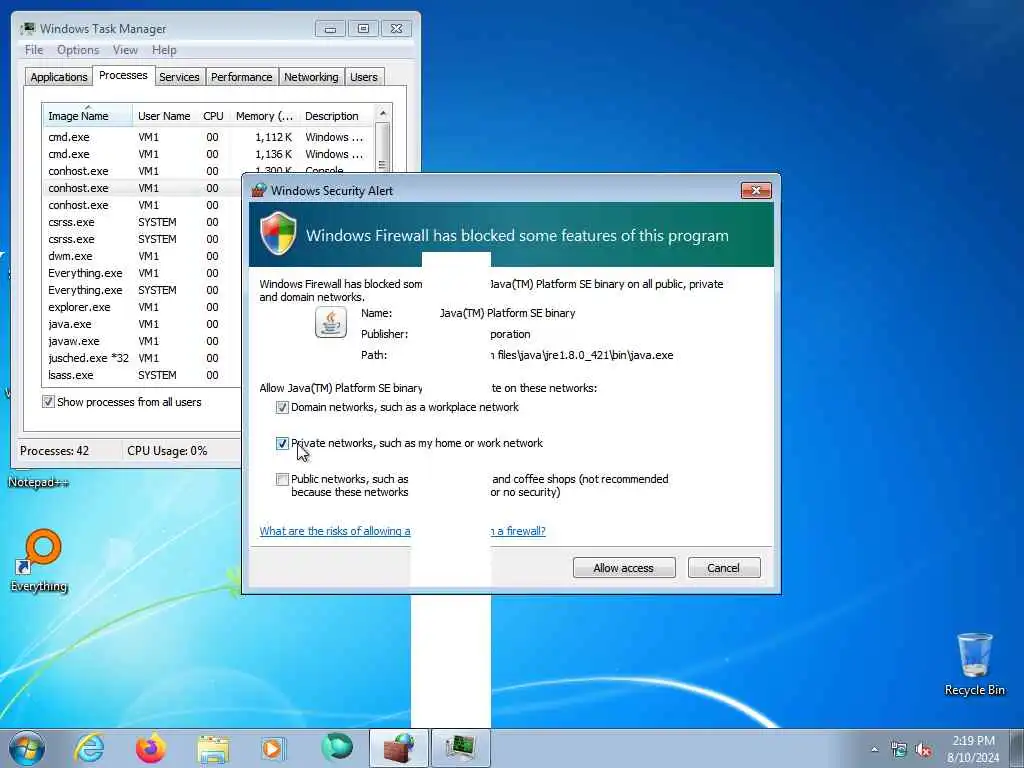Switch to the Performance tab

click(x=241, y=76)
